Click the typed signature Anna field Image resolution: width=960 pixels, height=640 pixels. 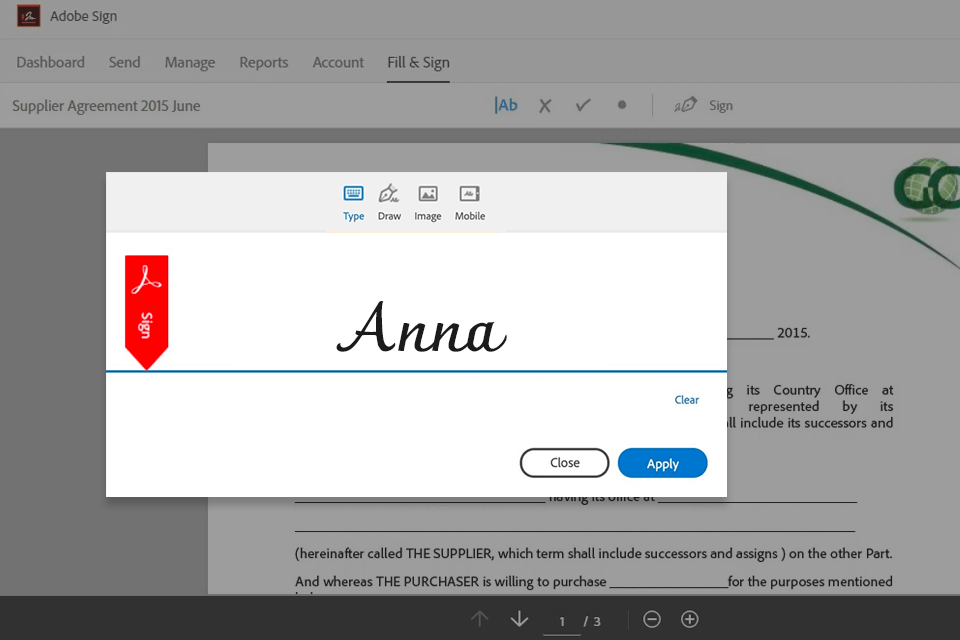click(x=421, y=328)
